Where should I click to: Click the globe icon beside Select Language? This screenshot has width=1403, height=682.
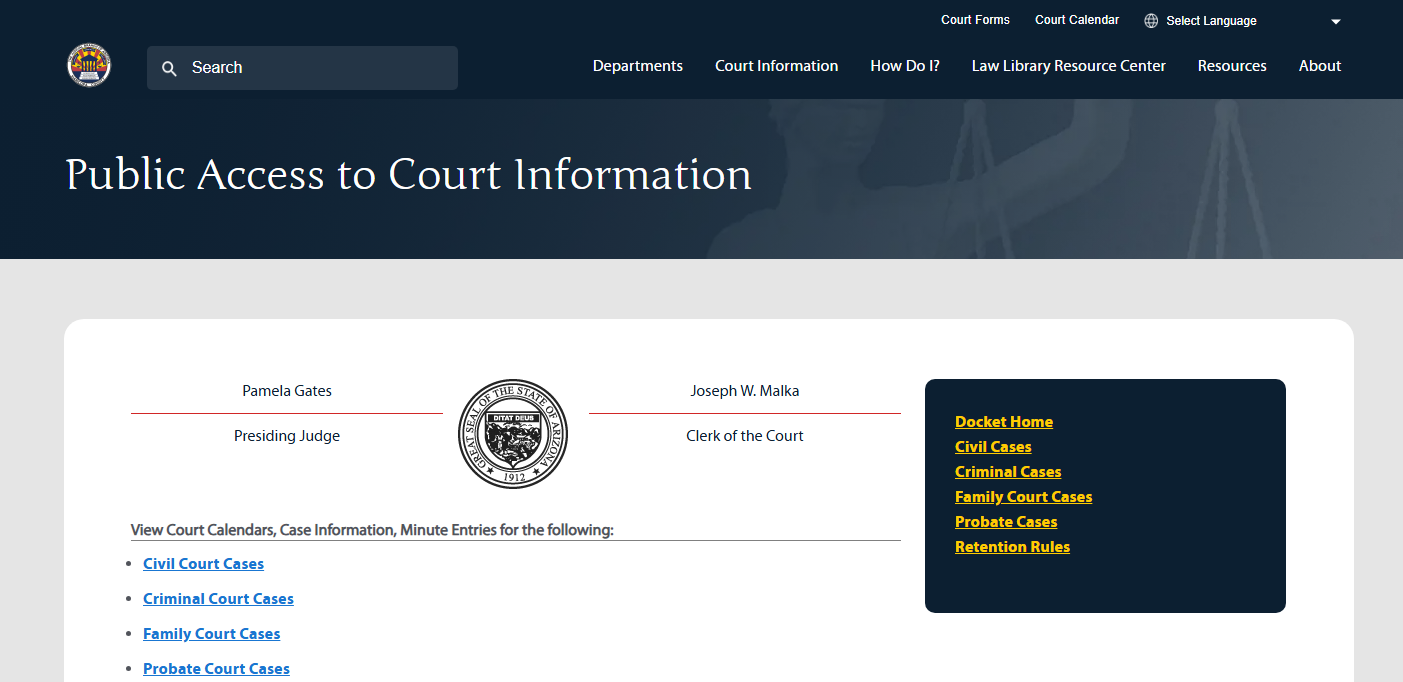tap(1151, 21)
